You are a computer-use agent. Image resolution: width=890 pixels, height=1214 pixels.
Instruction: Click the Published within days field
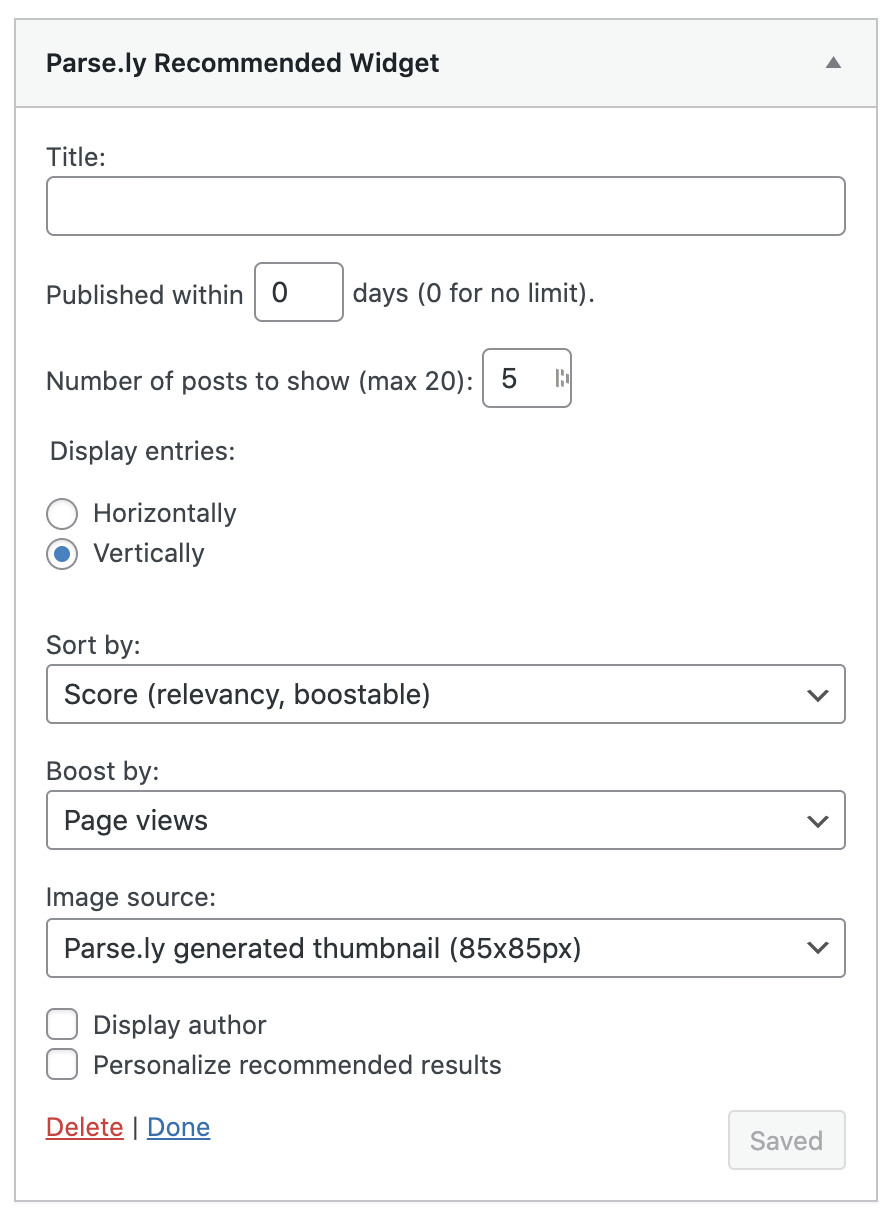click(298, 292)
